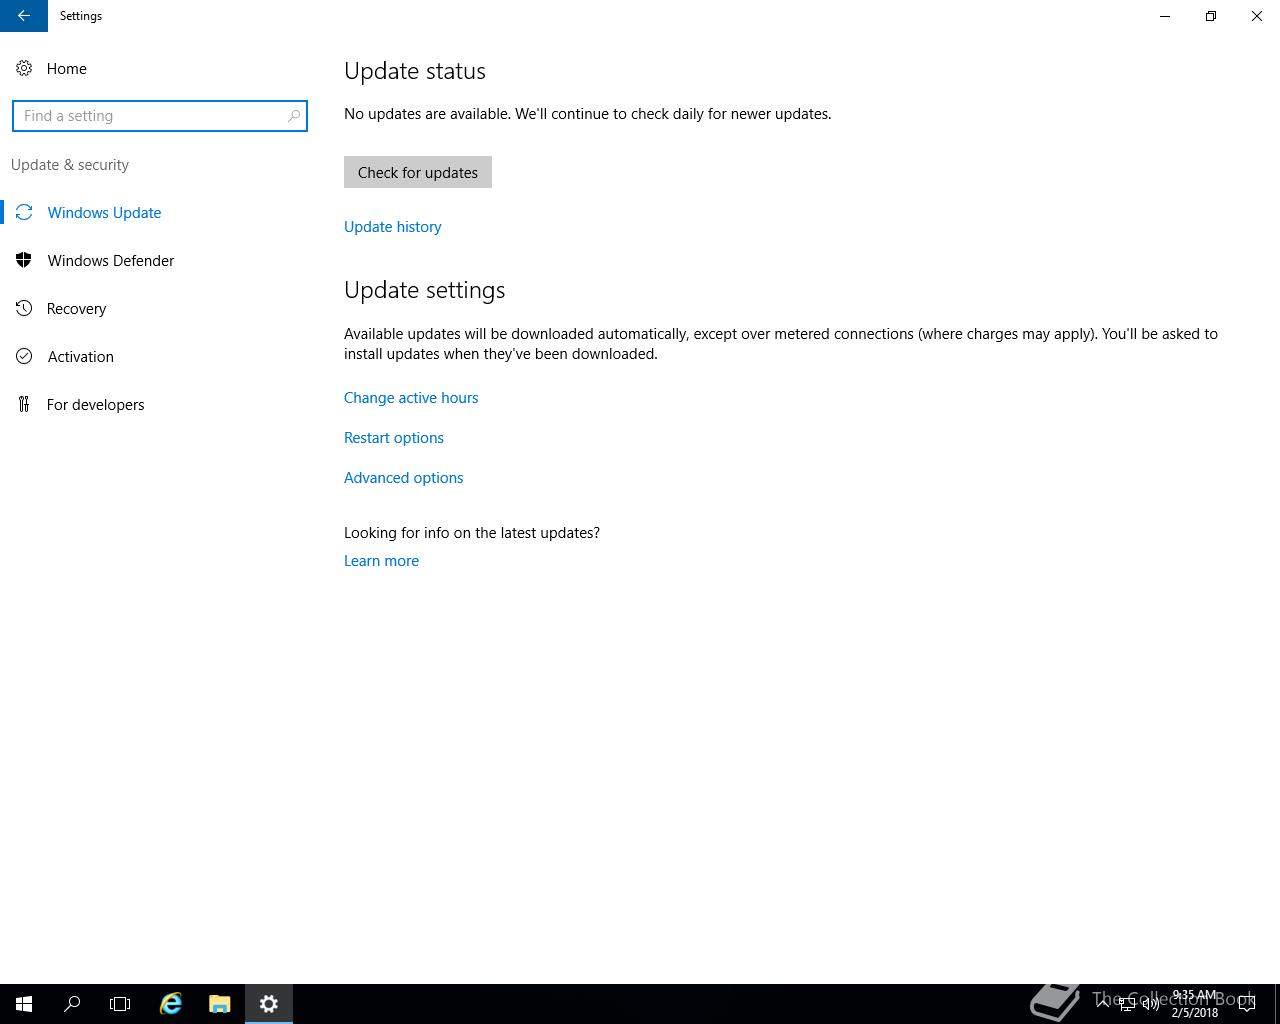Click the 'Update & security' category label
Viewport: 1280px width, 1024px height.
70,165
